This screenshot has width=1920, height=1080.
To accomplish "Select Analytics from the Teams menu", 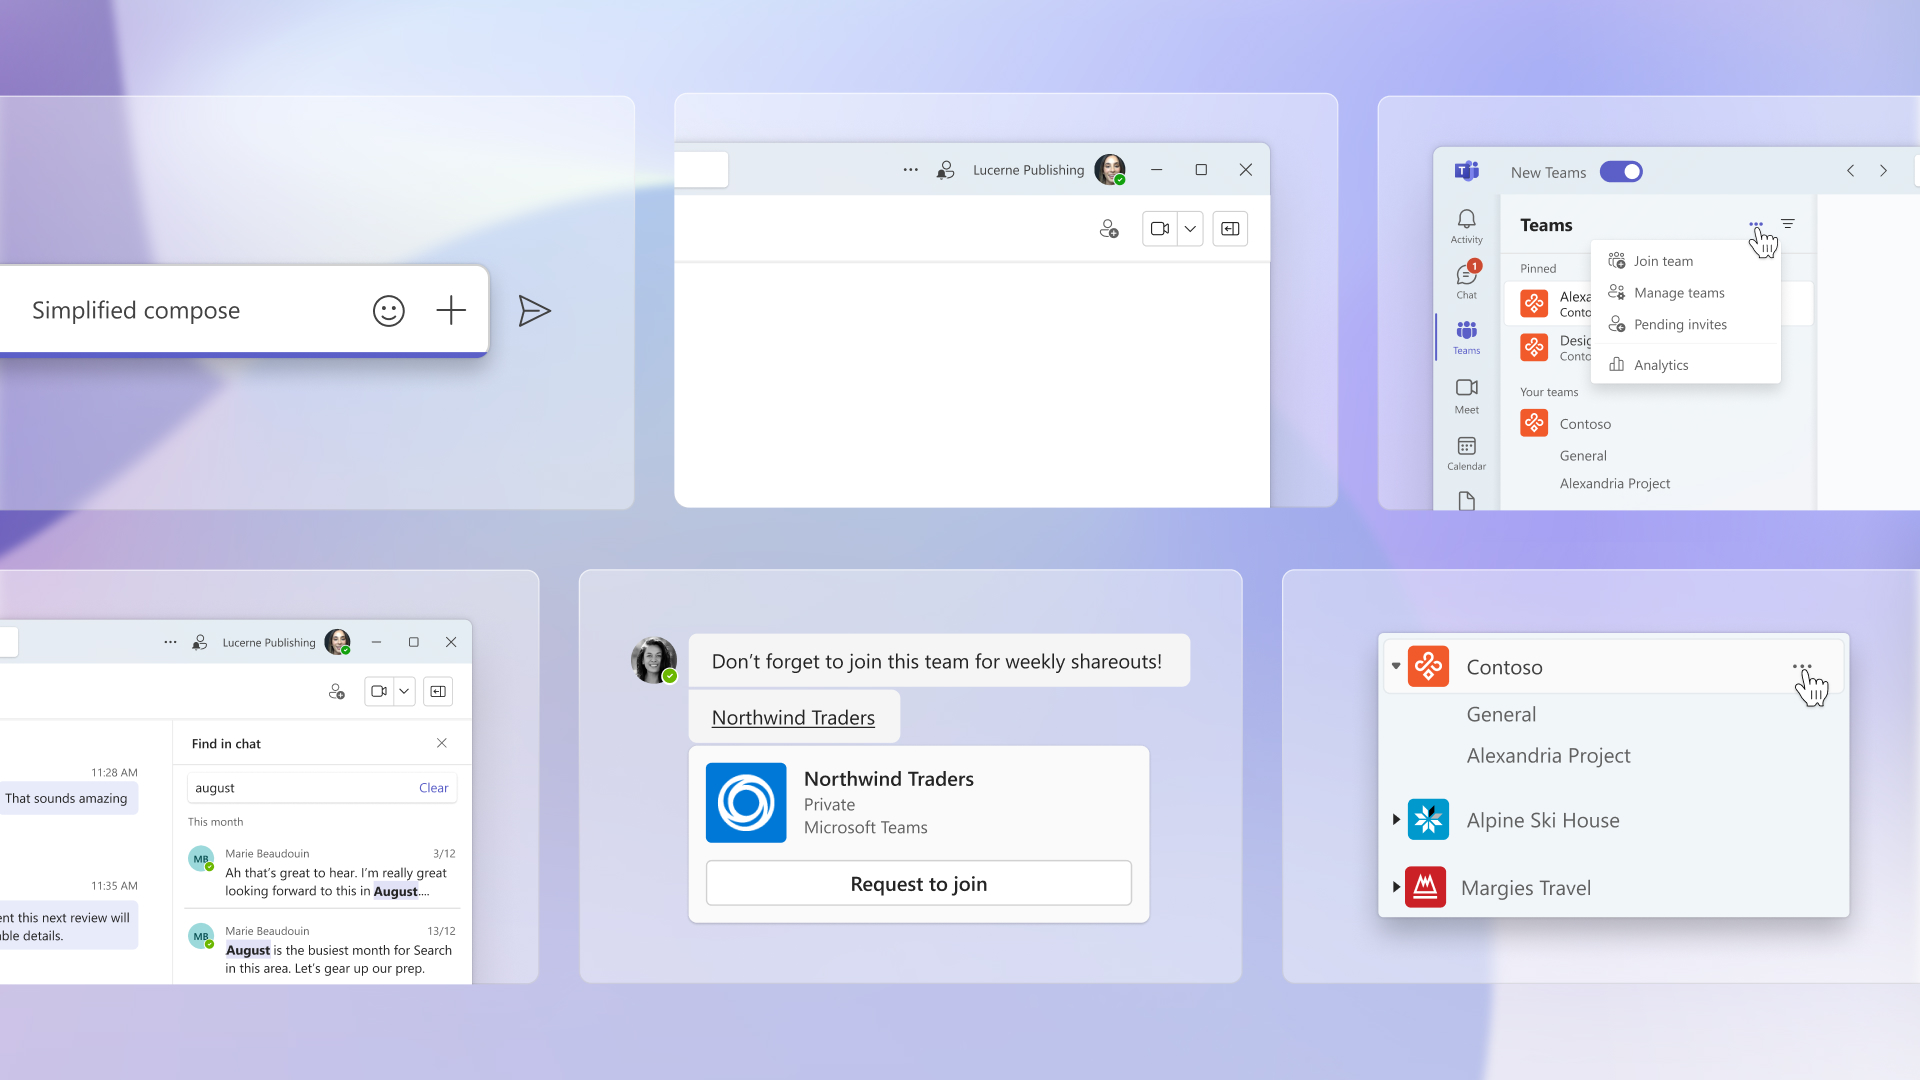I will (x=1658, y=364).
